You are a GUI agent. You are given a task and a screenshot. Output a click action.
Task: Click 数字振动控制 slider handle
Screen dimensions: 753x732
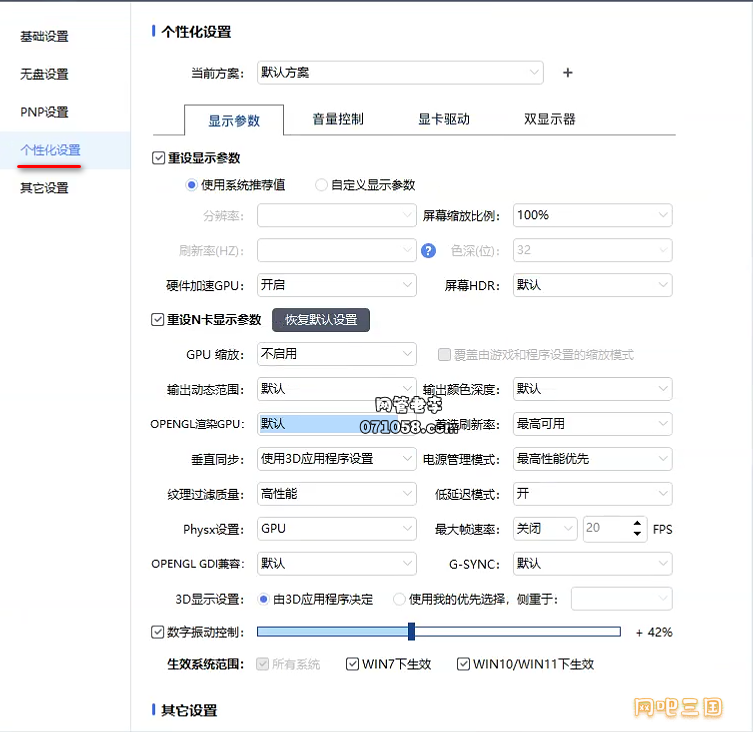pos(411,631)
